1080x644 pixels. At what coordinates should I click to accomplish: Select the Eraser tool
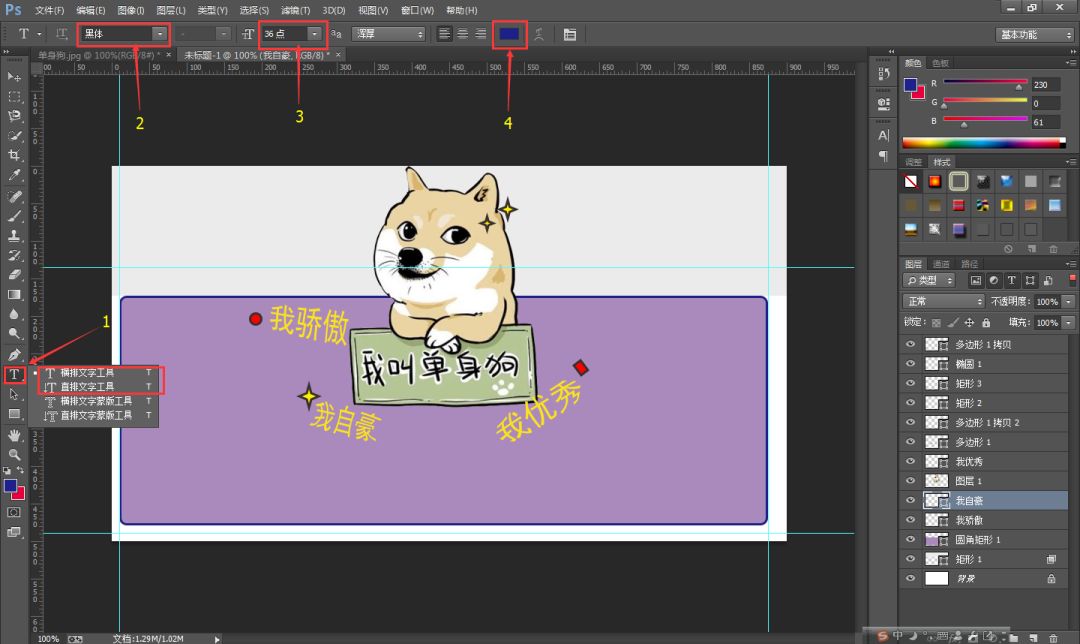click(x=14, y=275)
